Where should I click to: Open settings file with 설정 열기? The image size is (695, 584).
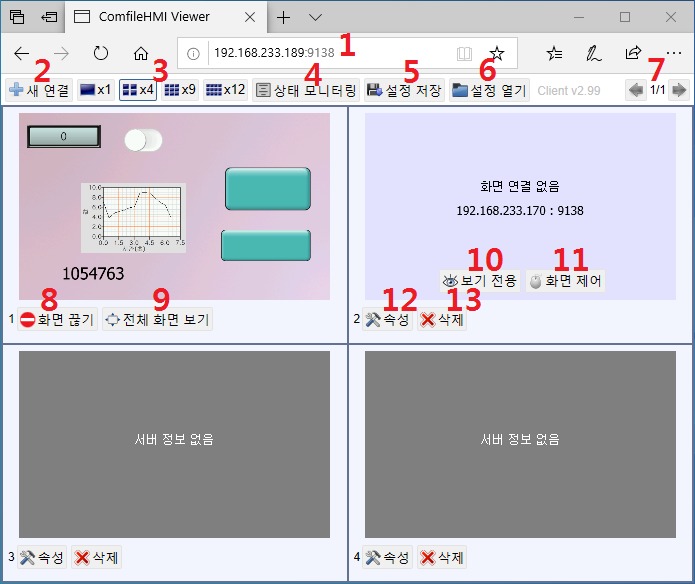[488, 90]
